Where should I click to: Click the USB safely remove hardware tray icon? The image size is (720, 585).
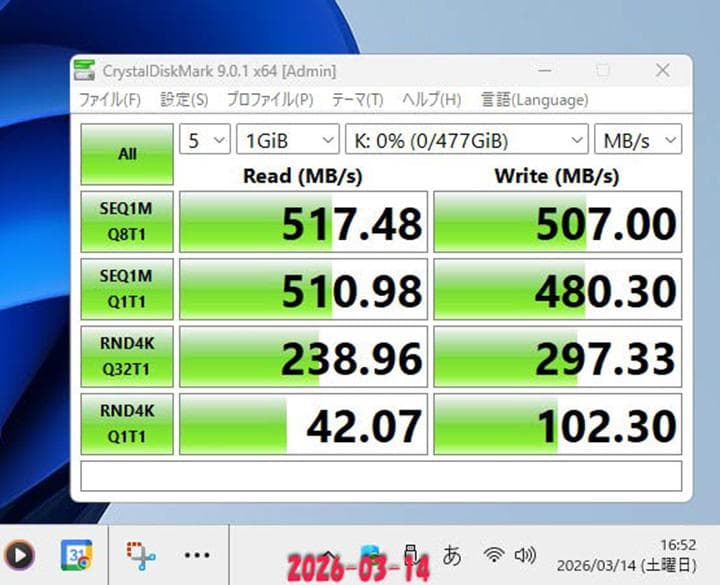(411, 555)
